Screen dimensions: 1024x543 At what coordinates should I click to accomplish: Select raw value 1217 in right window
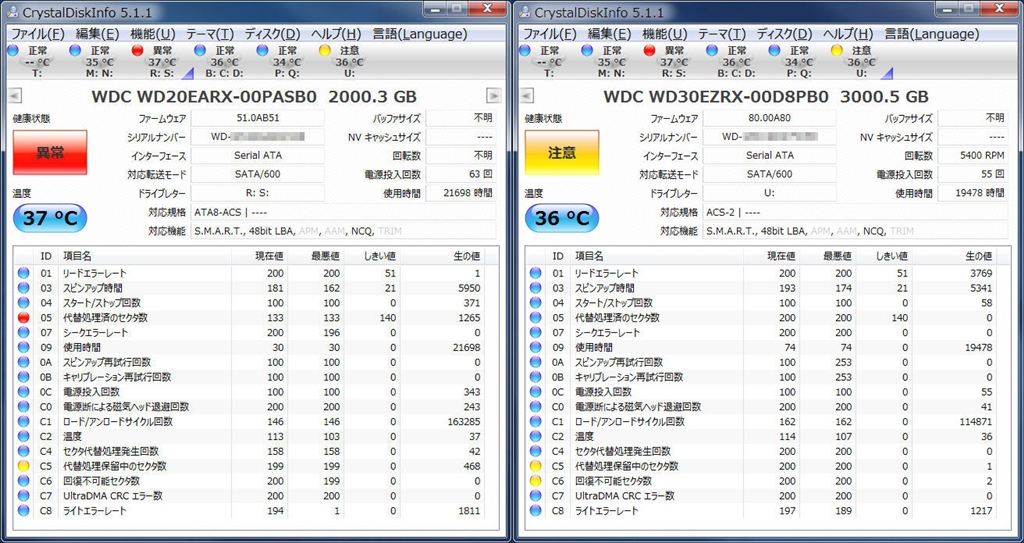pos(981,510)
